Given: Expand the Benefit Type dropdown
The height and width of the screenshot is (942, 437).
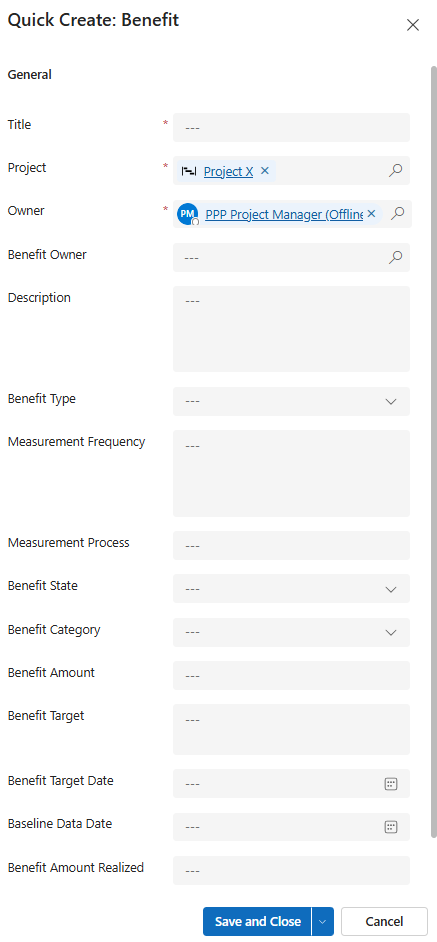Looking at the screenshot, I should pyautogui.click(x=292, y=401).
